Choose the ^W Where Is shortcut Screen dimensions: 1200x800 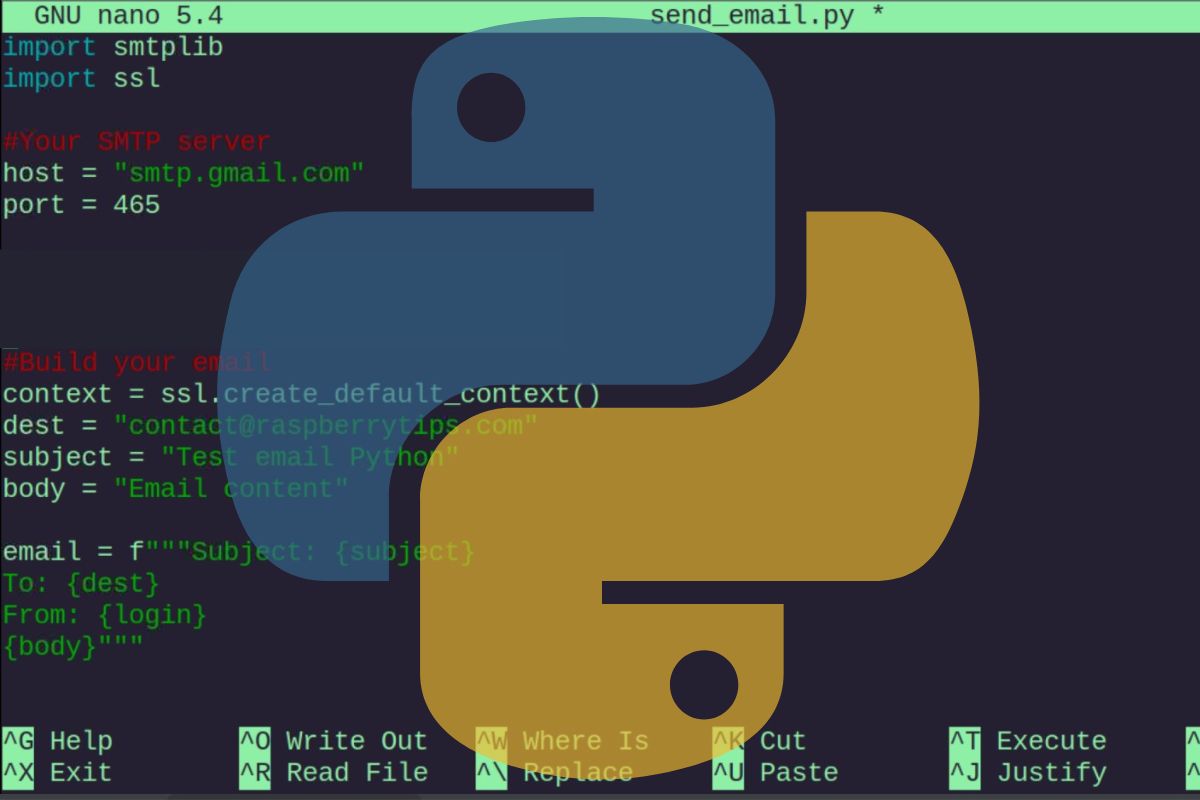tap(562, 741)
